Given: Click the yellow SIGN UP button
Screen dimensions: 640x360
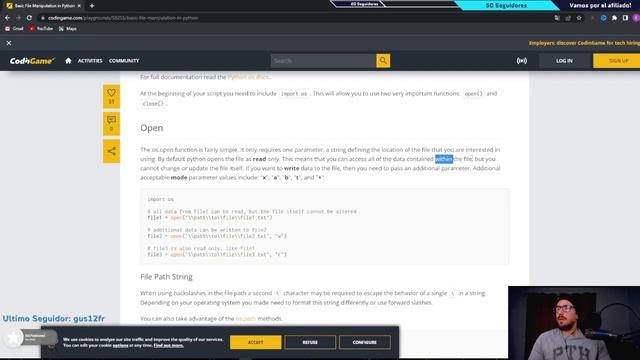Looking at the screenshot, I should tap(617, 61).
